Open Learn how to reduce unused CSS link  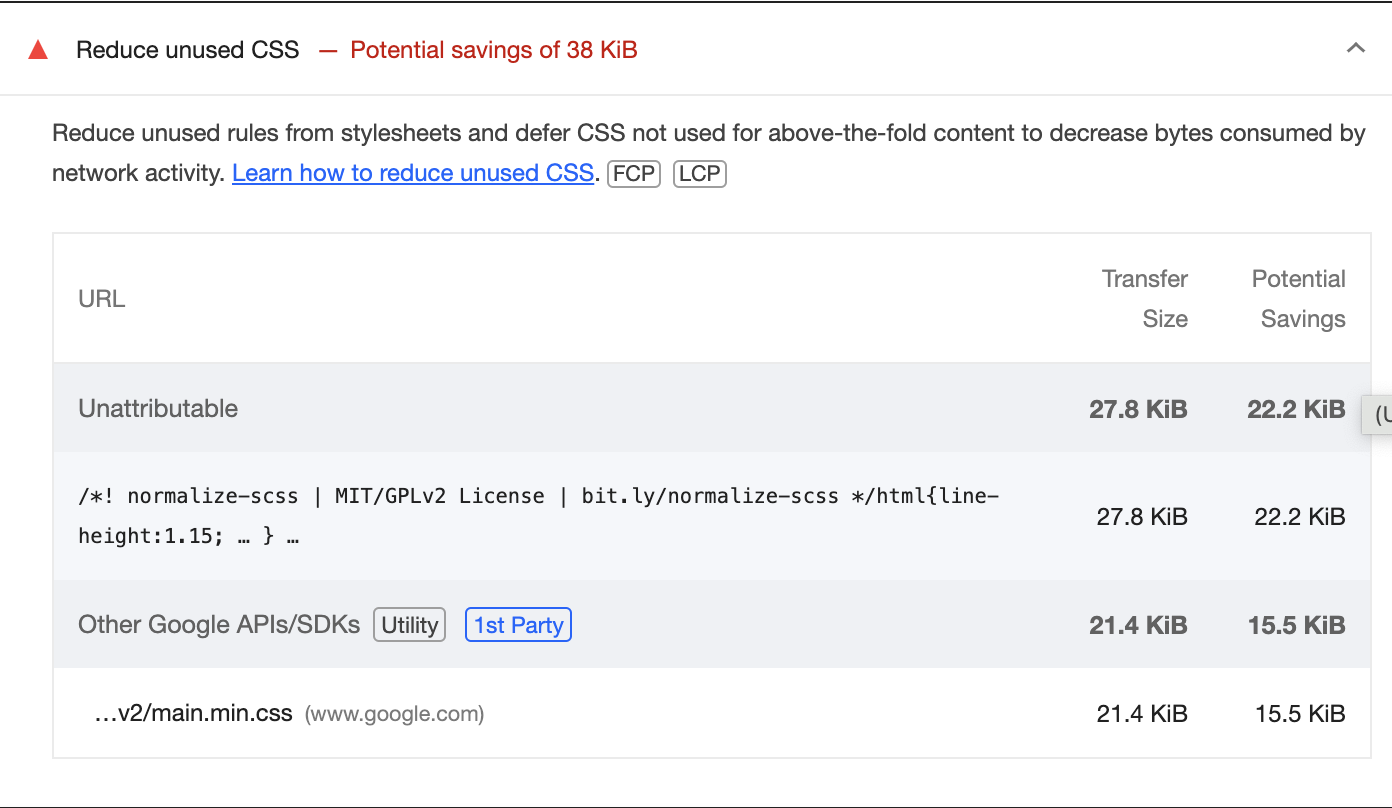click(x=413, y=173)
